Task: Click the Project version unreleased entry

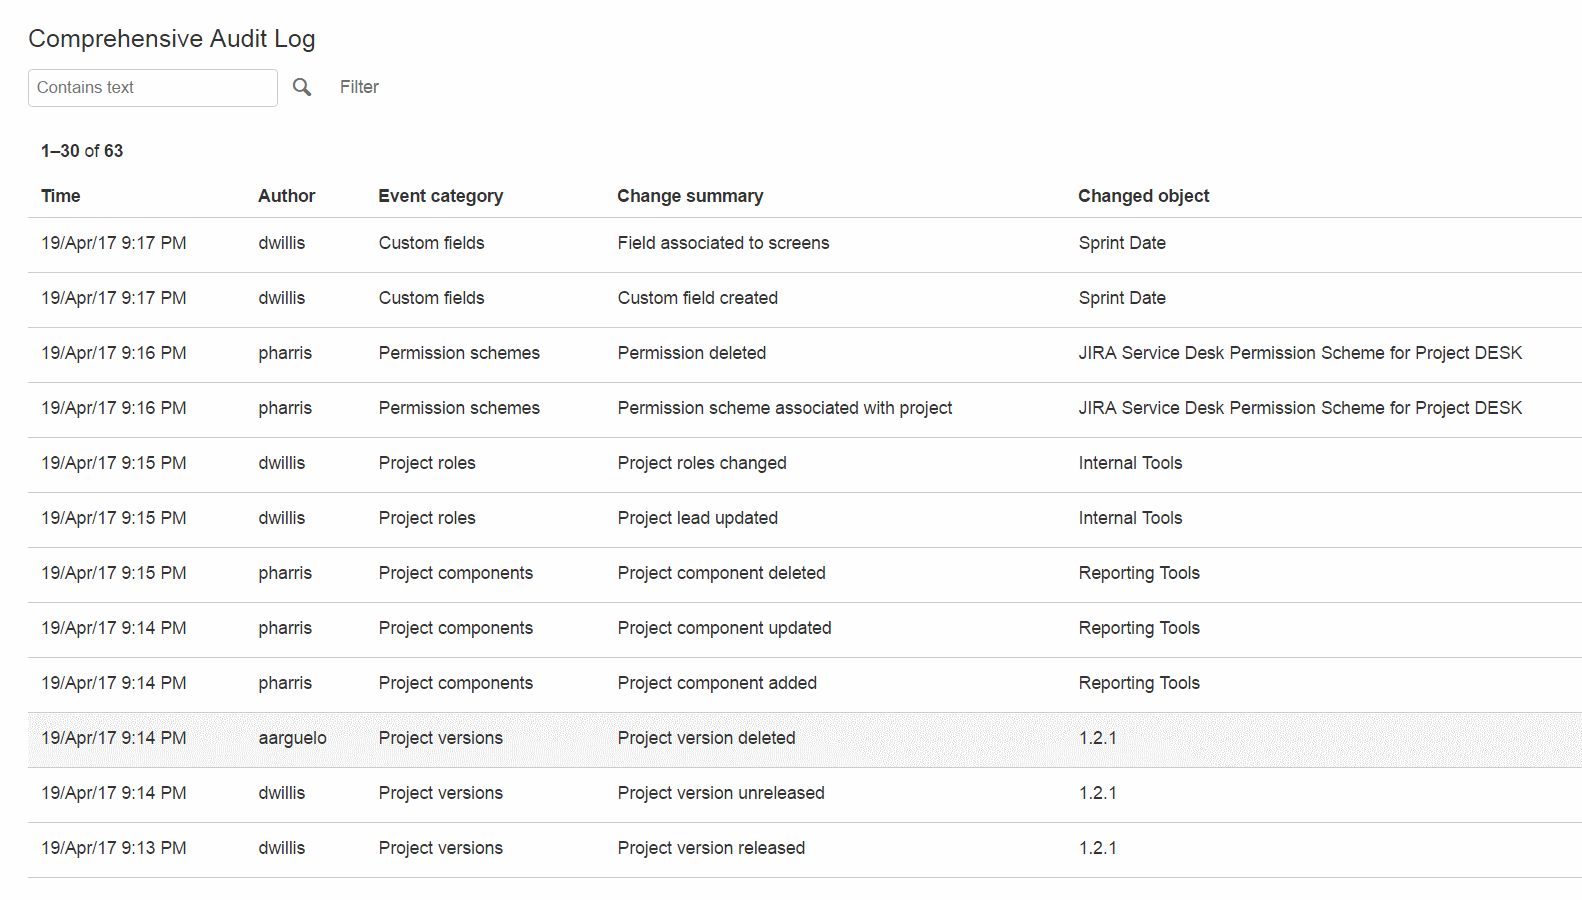Action: 720,793
